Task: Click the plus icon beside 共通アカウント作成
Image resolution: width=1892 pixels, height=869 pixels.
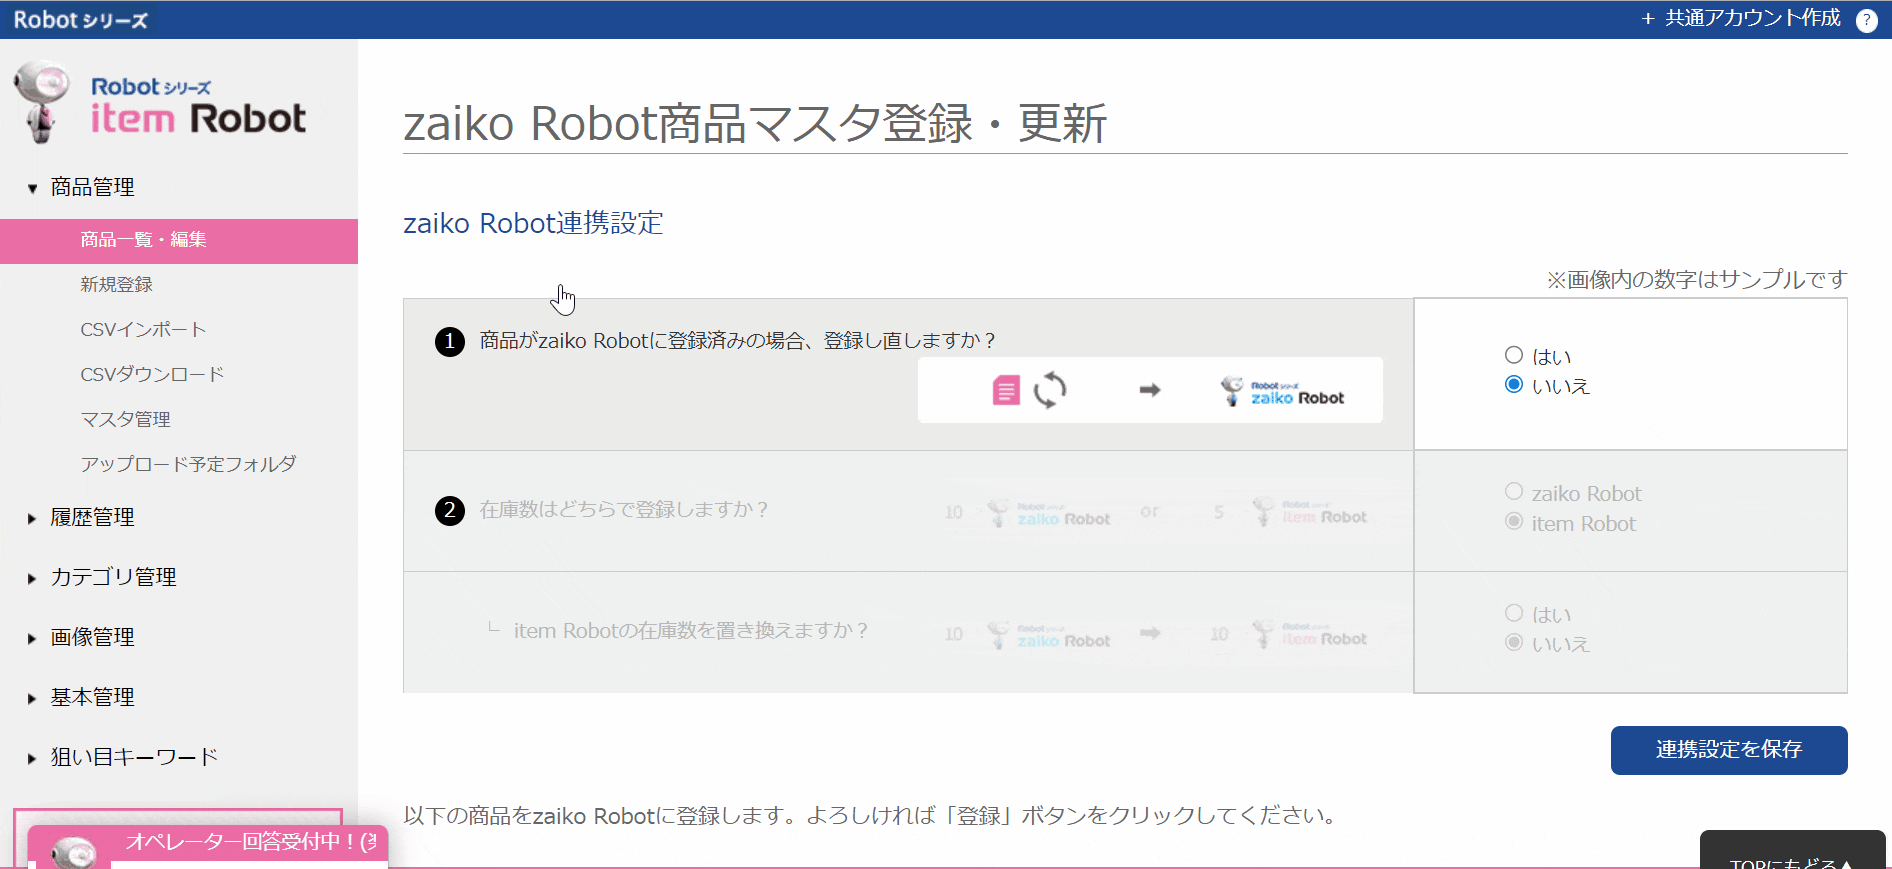Action: 1648,19
